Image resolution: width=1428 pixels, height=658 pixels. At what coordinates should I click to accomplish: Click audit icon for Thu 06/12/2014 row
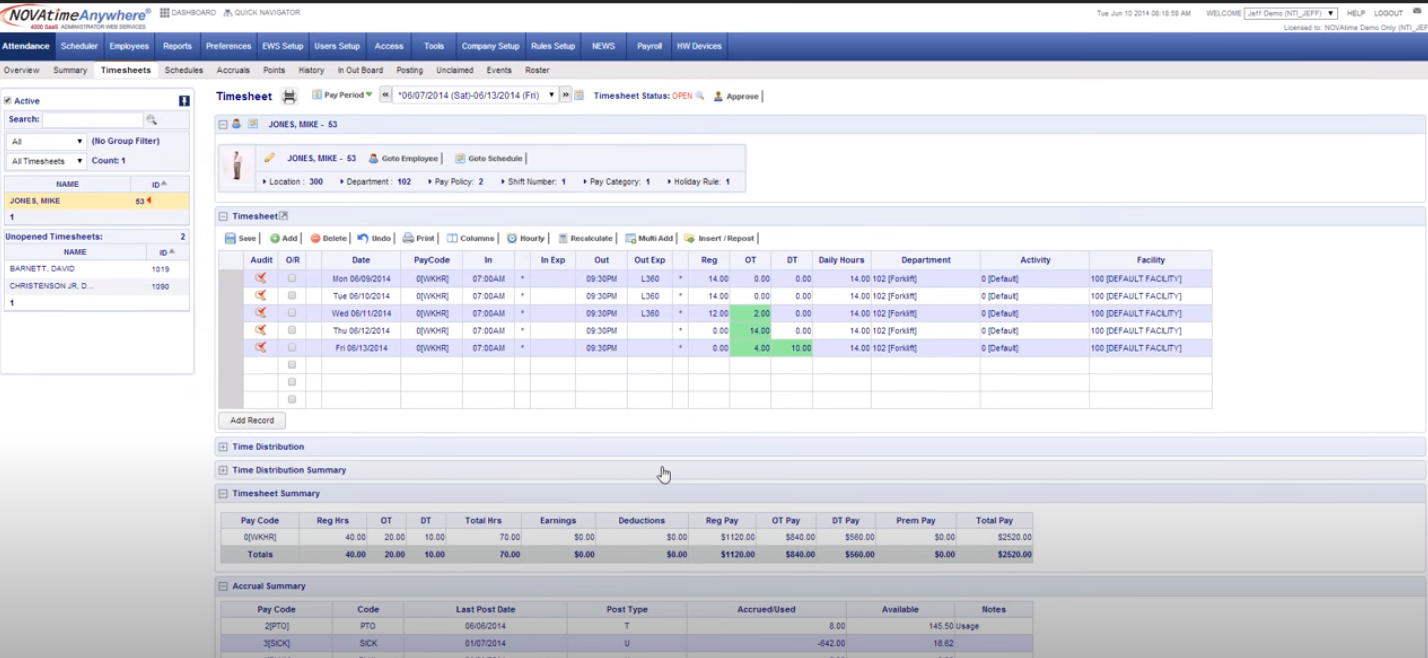[261, 329]
